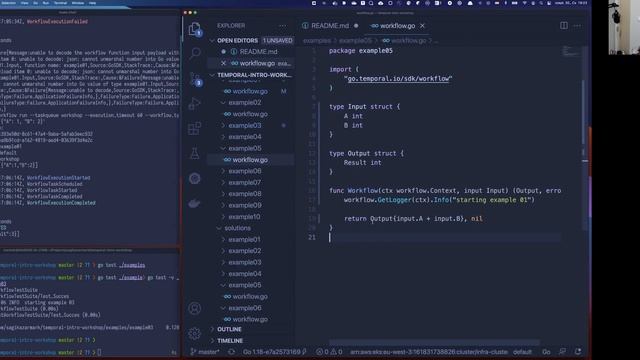This screenshot has height=360, width=640.
Task: Click the editor minimap
Action: [570, 51]
